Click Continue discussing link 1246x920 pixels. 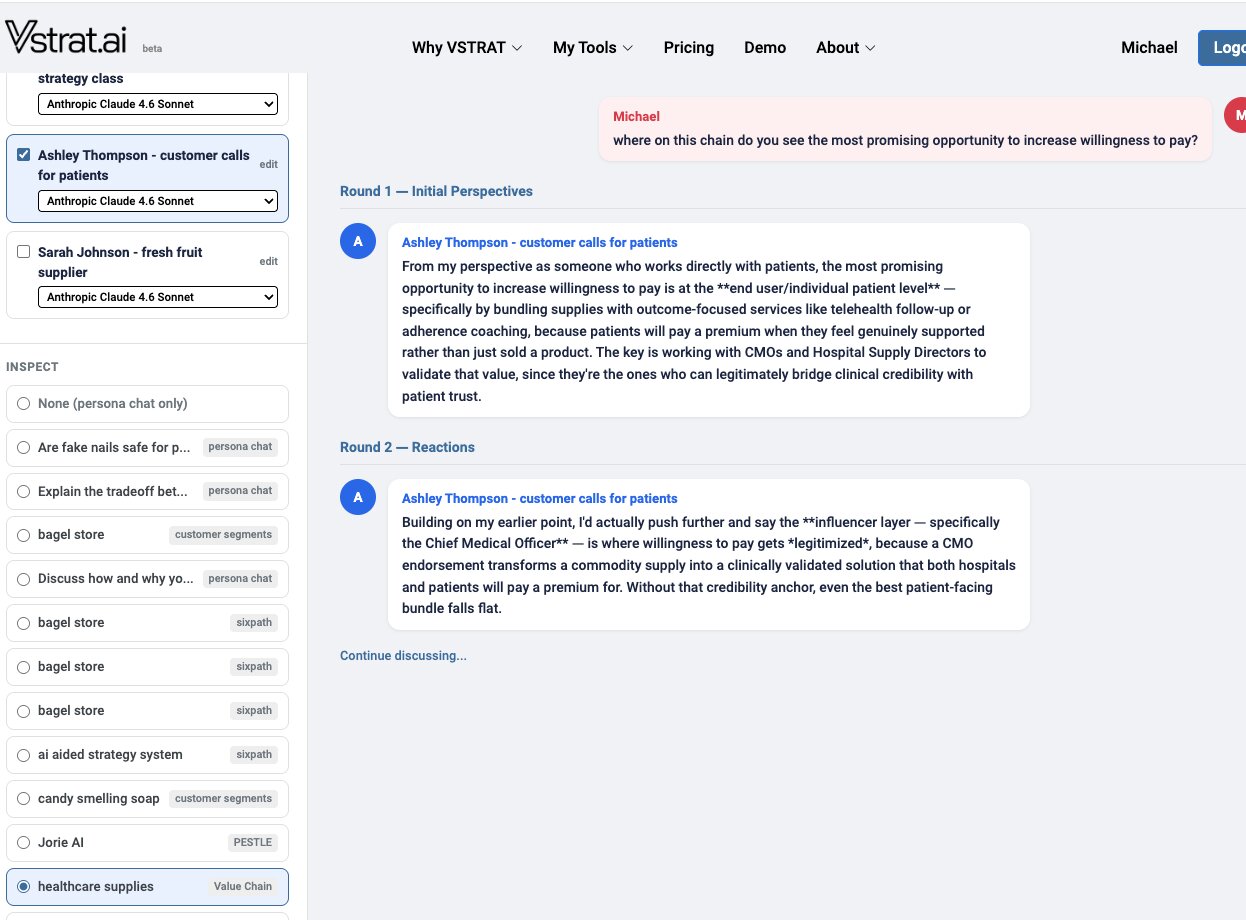[403, 656]
